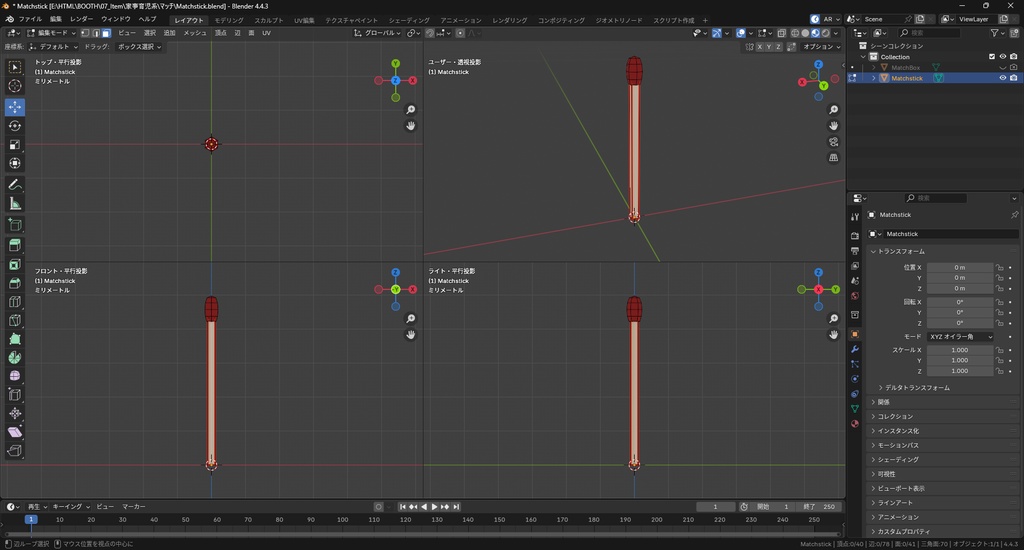Jump to the timeline end frame

point(456,507)
